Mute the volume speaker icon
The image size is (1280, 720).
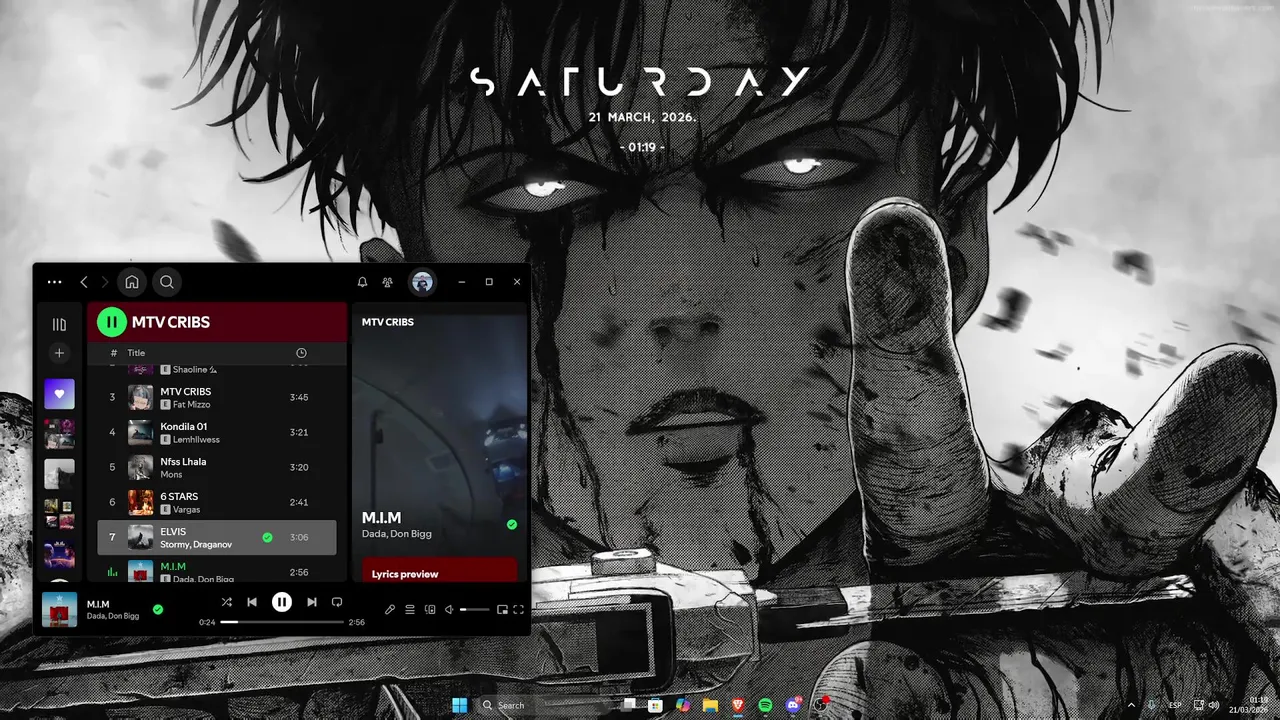pyautogui.click(x=450, y=609)
